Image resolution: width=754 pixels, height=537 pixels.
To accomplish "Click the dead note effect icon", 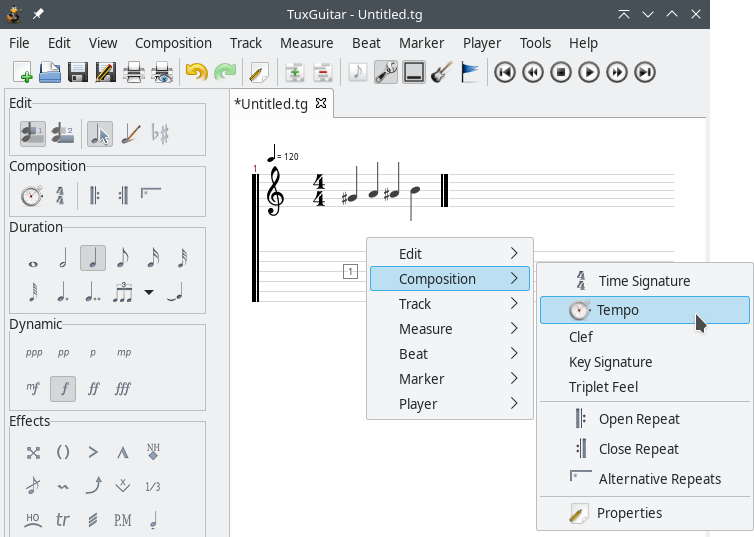I will (34, 452).
